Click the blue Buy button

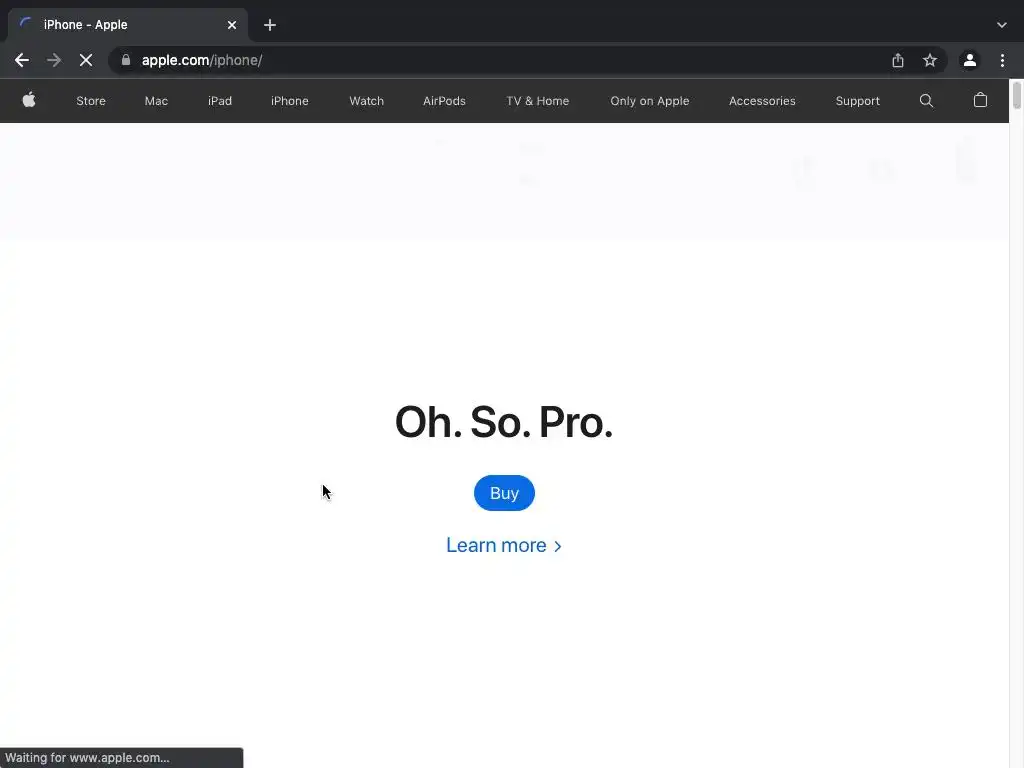[x=504, y=493]
